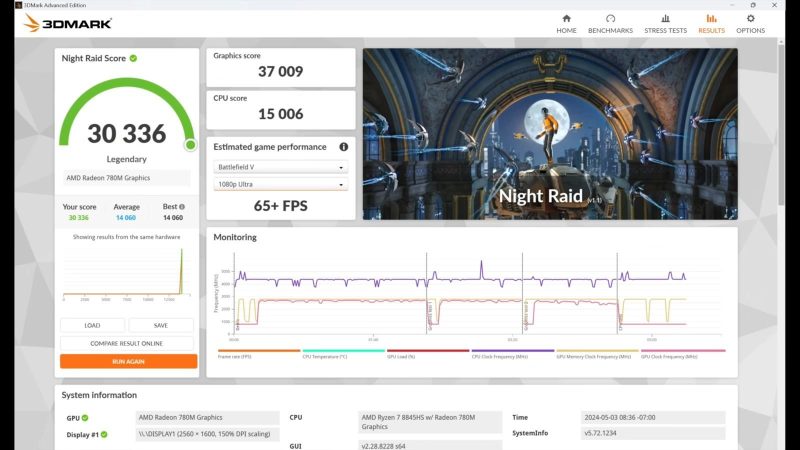Toggle Frame rate (FPS) legend series
This screenshot has height=450, width=800.
pyautogui.click(x=258, y=355)
